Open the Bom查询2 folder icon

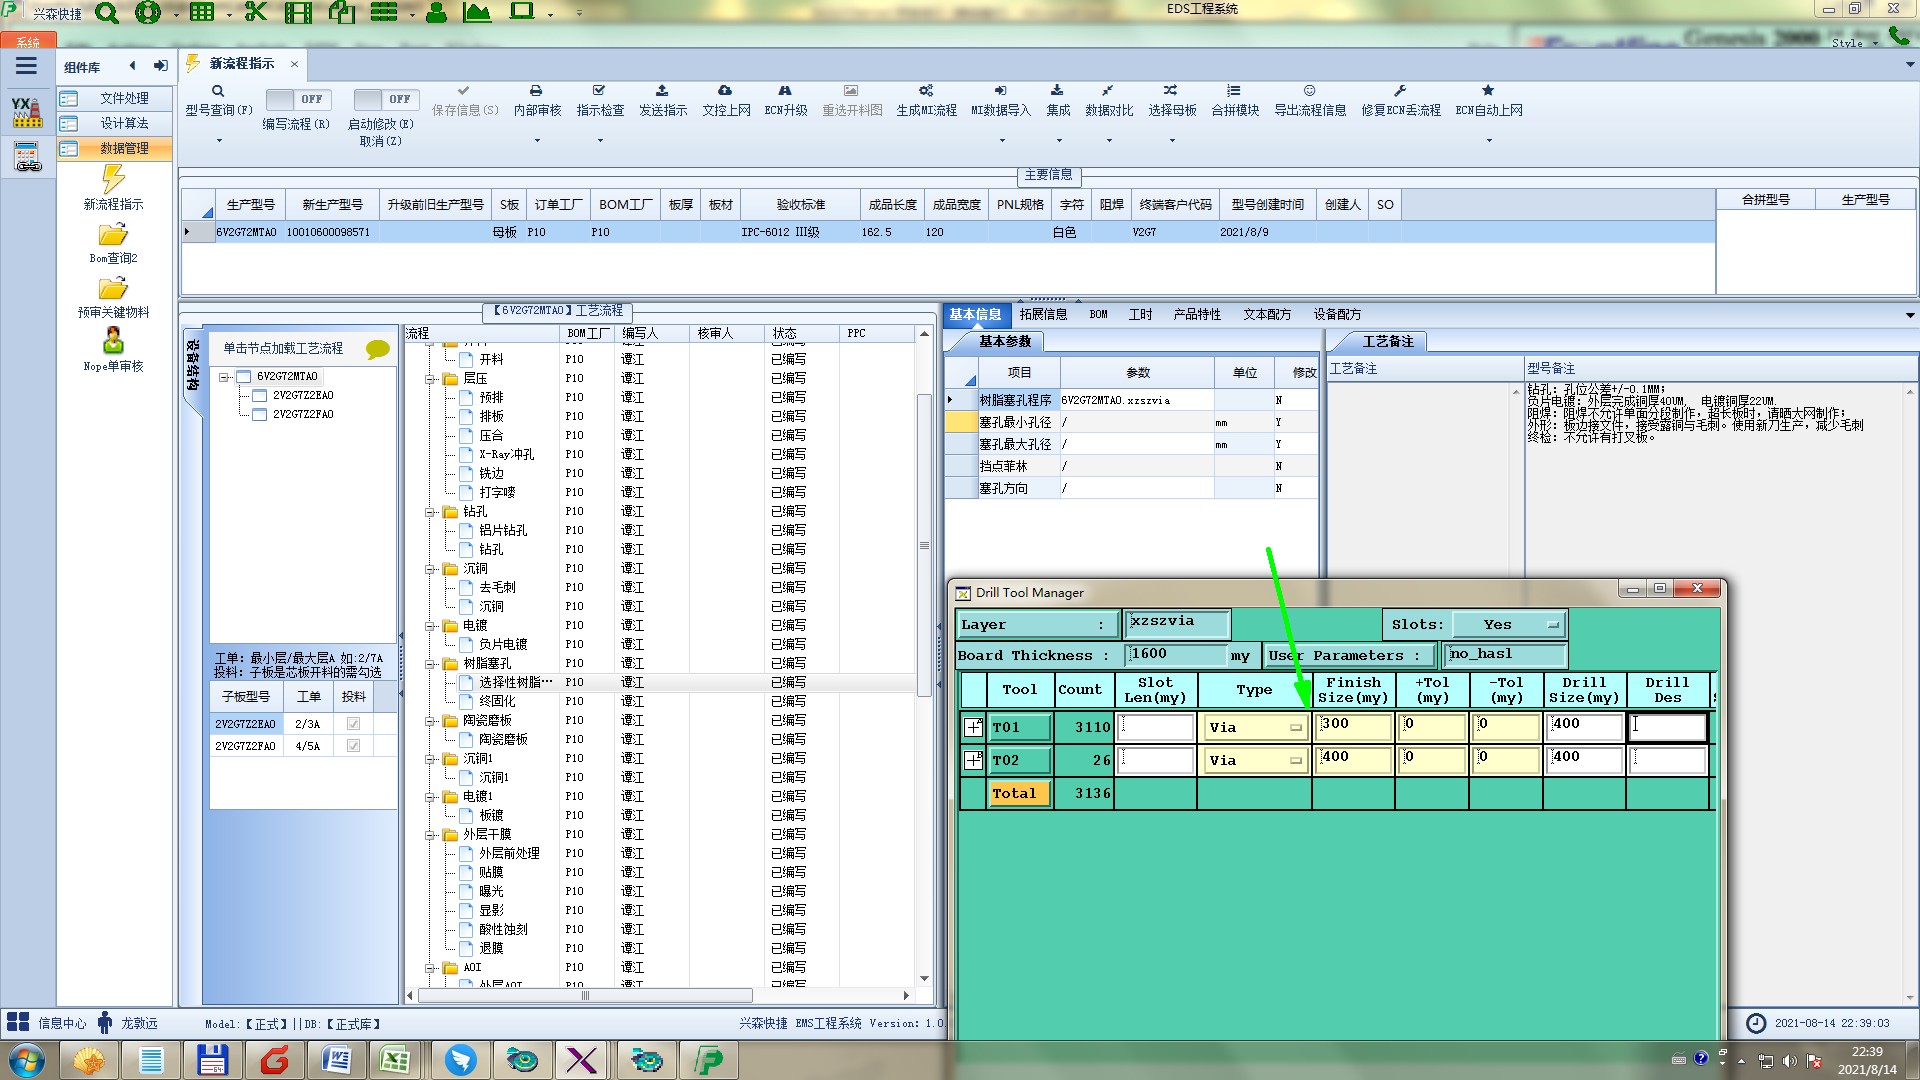(x=113, y=235)
